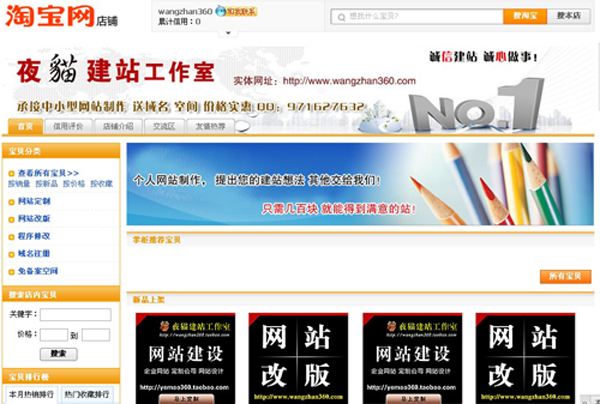Viewport: 600px width, 404px height.
Task: Open the 首页 home tab
Action: tap(24, 127)
